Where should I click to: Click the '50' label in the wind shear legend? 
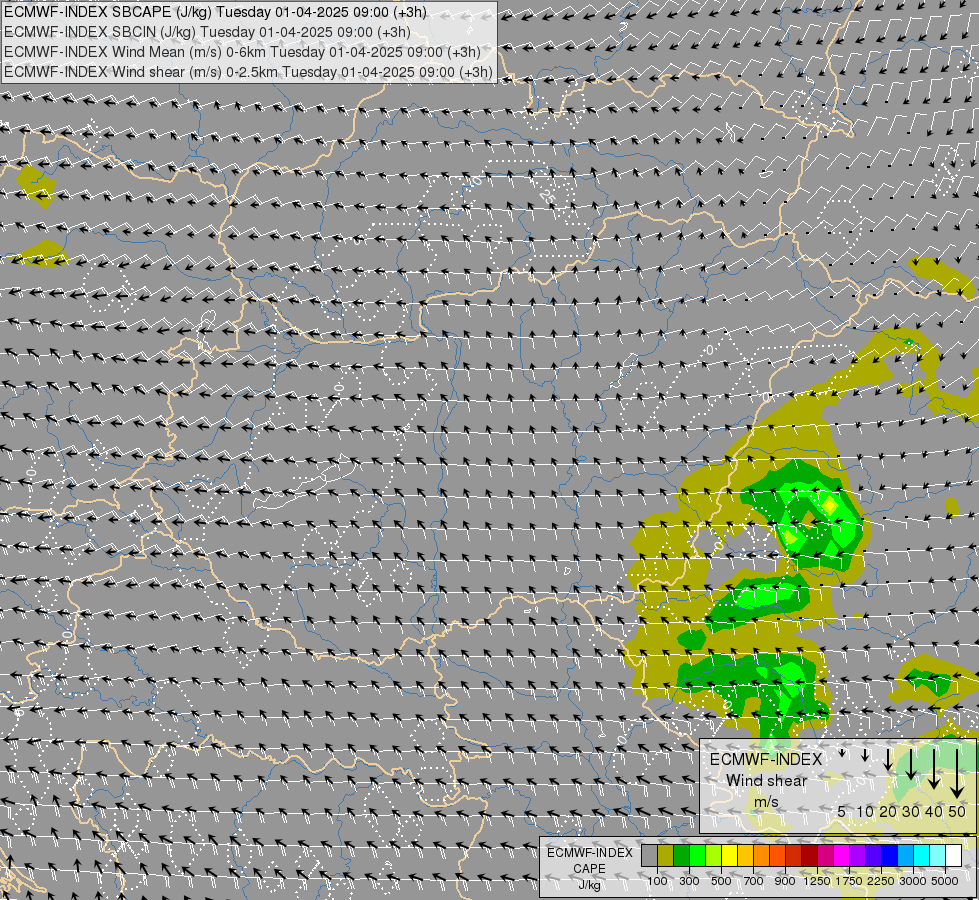957,811
